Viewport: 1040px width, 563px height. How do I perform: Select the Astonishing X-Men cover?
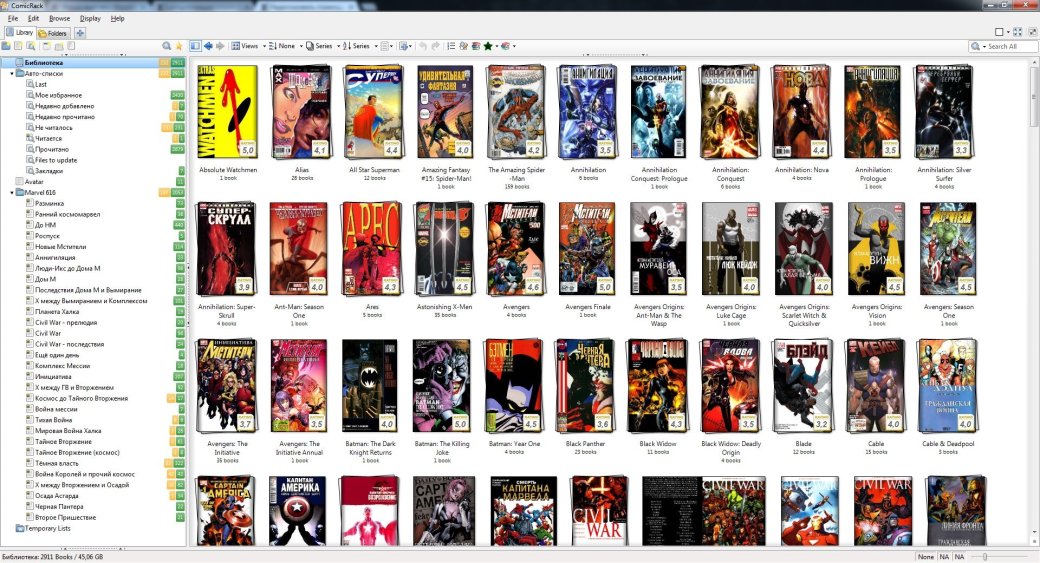(x=444, y=249)
